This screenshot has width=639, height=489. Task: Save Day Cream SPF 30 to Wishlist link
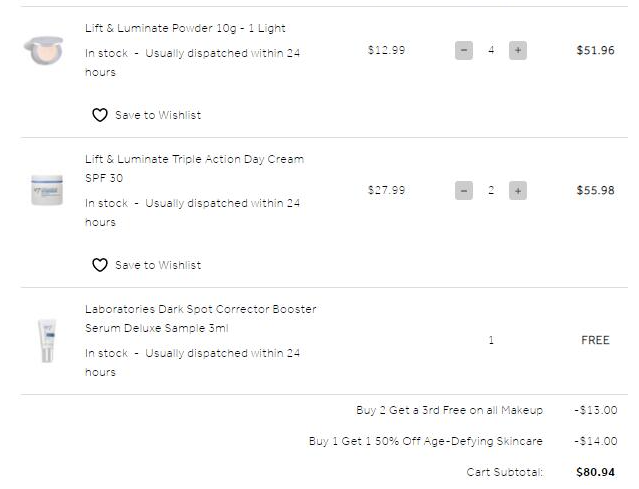tap(158, 265)
